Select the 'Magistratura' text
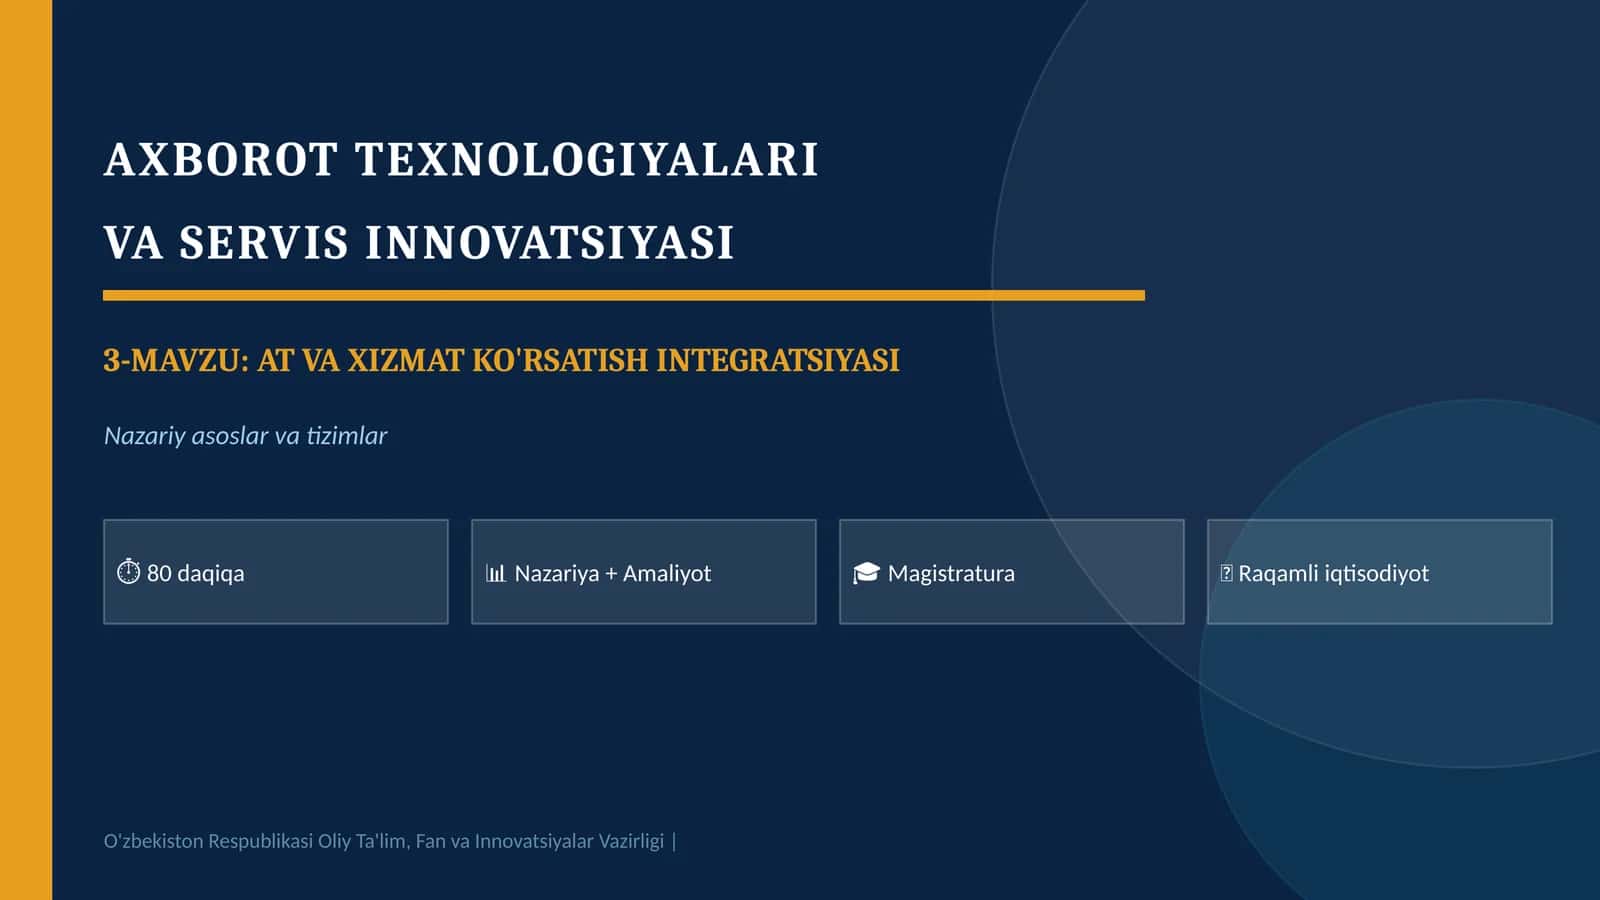Image resolution: width=1600 pixels, height=900 pixels. point(951,573)
